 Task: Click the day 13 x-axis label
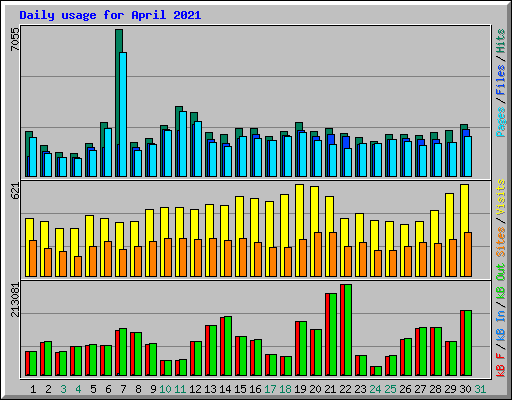pyautogui.click(x=210, y=389)
